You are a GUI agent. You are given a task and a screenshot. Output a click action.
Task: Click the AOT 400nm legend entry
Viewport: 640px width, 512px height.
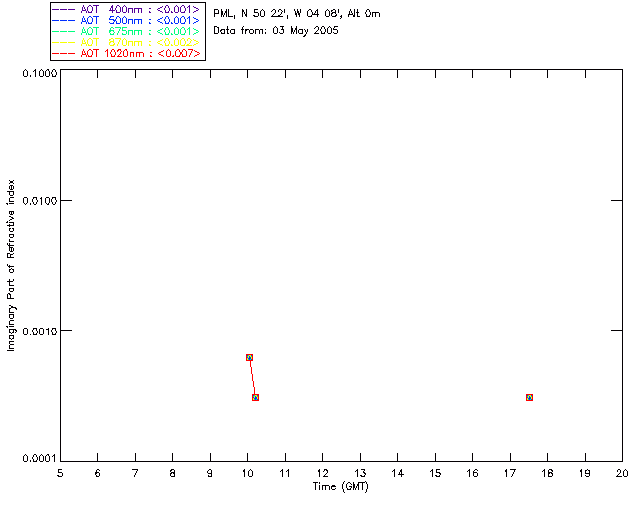[126, 9]
